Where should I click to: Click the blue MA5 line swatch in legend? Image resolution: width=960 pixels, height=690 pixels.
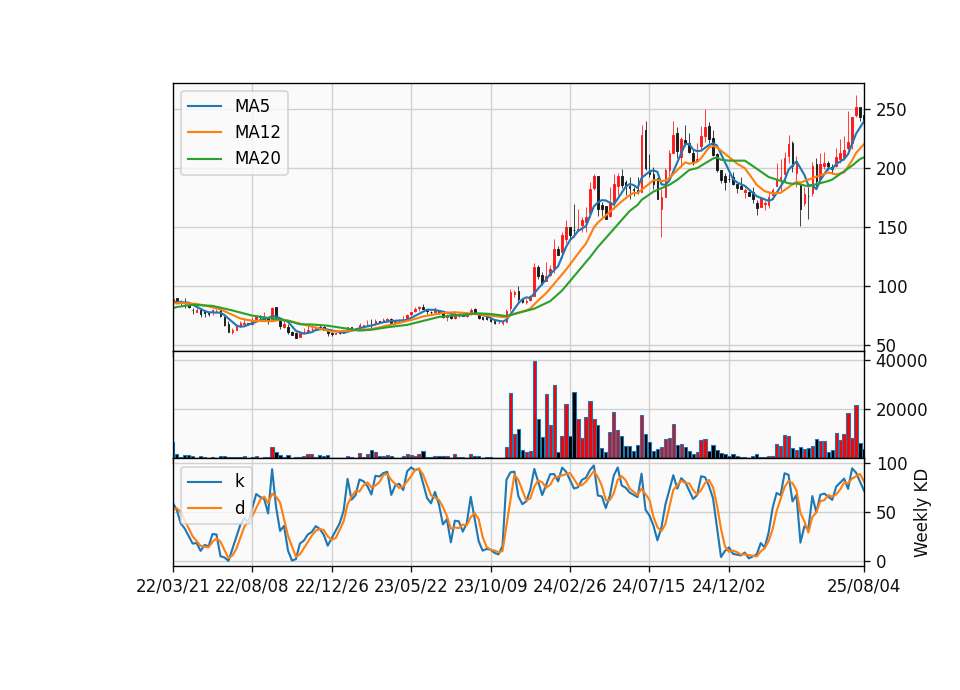coord(204,106)
